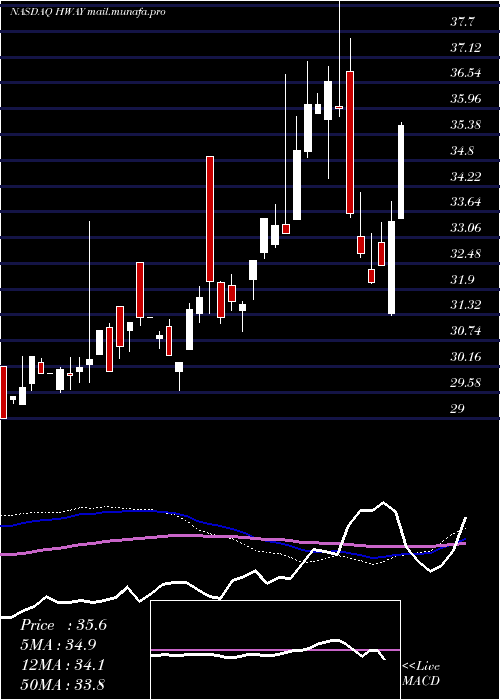Select the 34.22 price axis label
The width and height of the screenshot is (500, 700).
coord(466,176)
